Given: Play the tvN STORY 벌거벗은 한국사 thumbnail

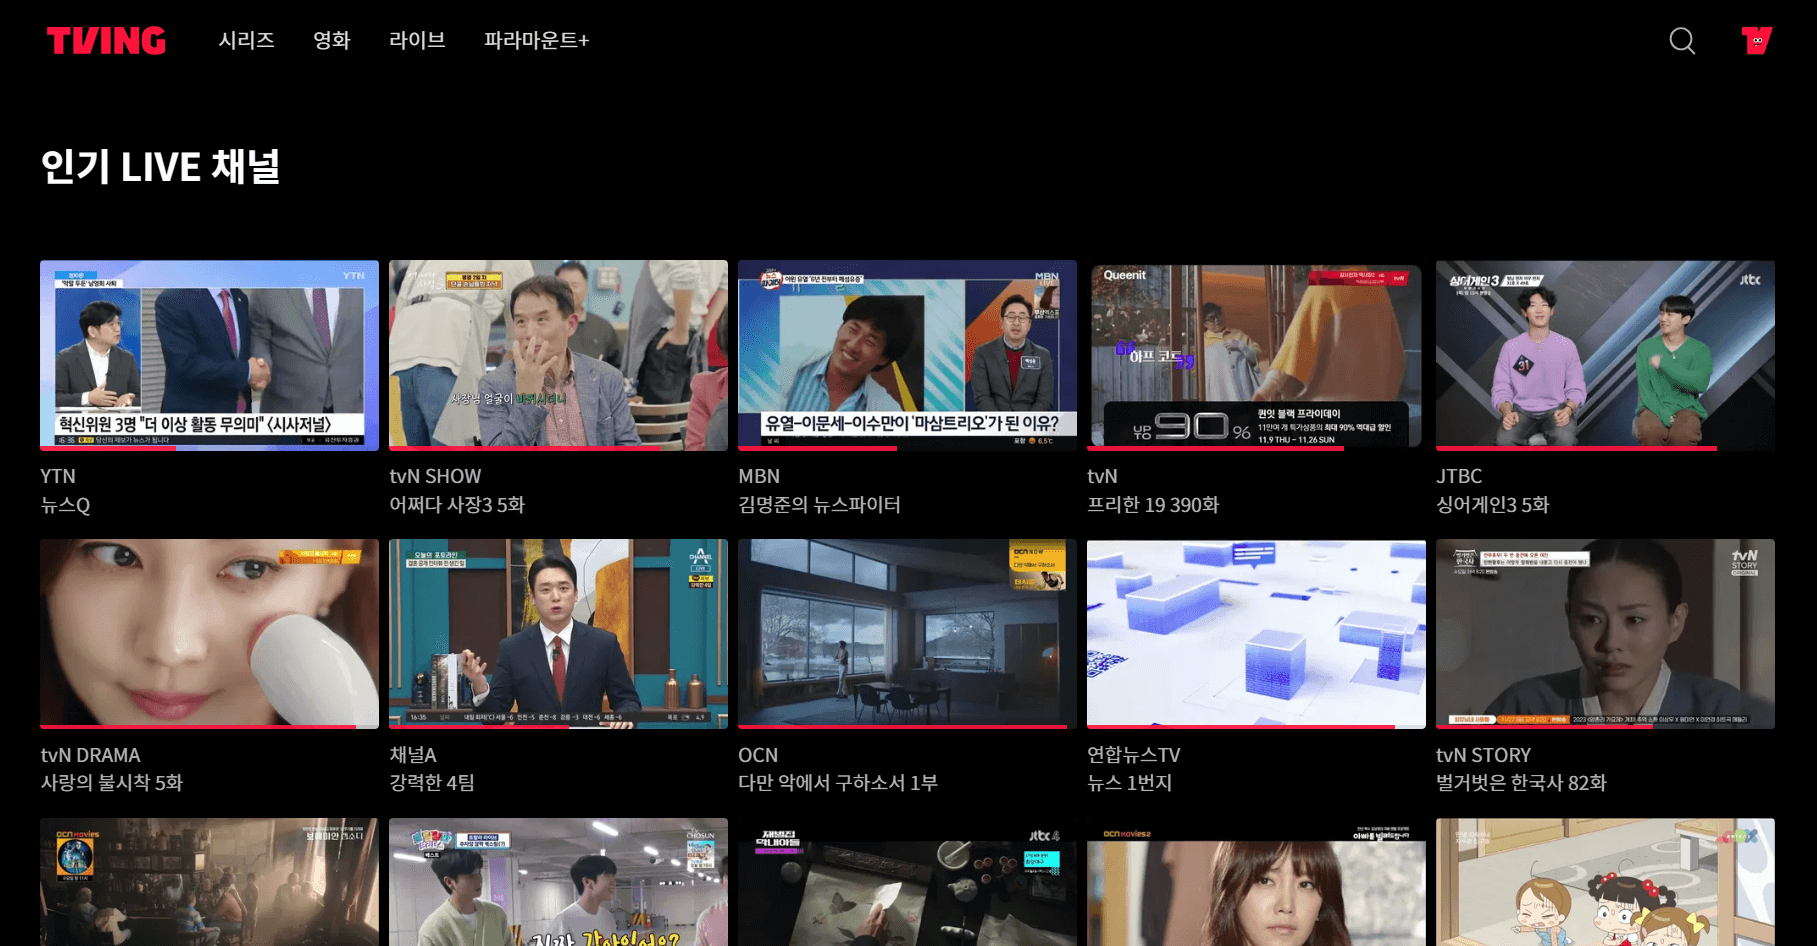Looking at the screenshot, I should point(1605,634).
